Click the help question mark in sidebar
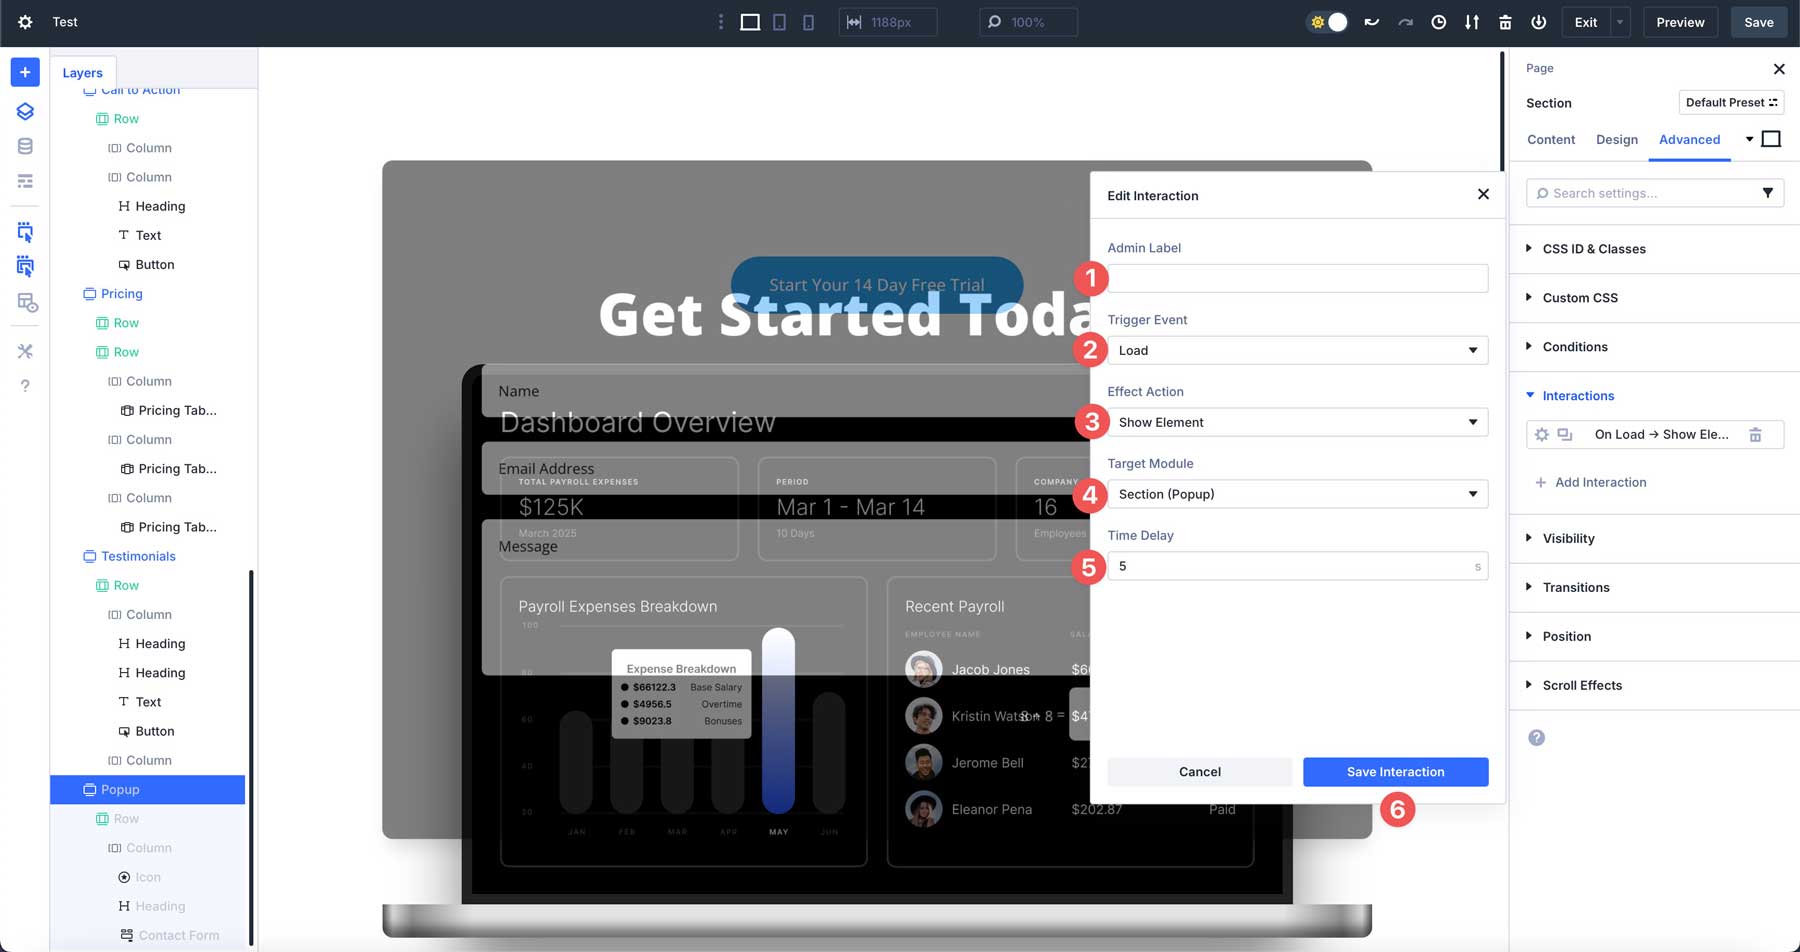Viewport: 1800px width, 952px height. coord(24,385)
